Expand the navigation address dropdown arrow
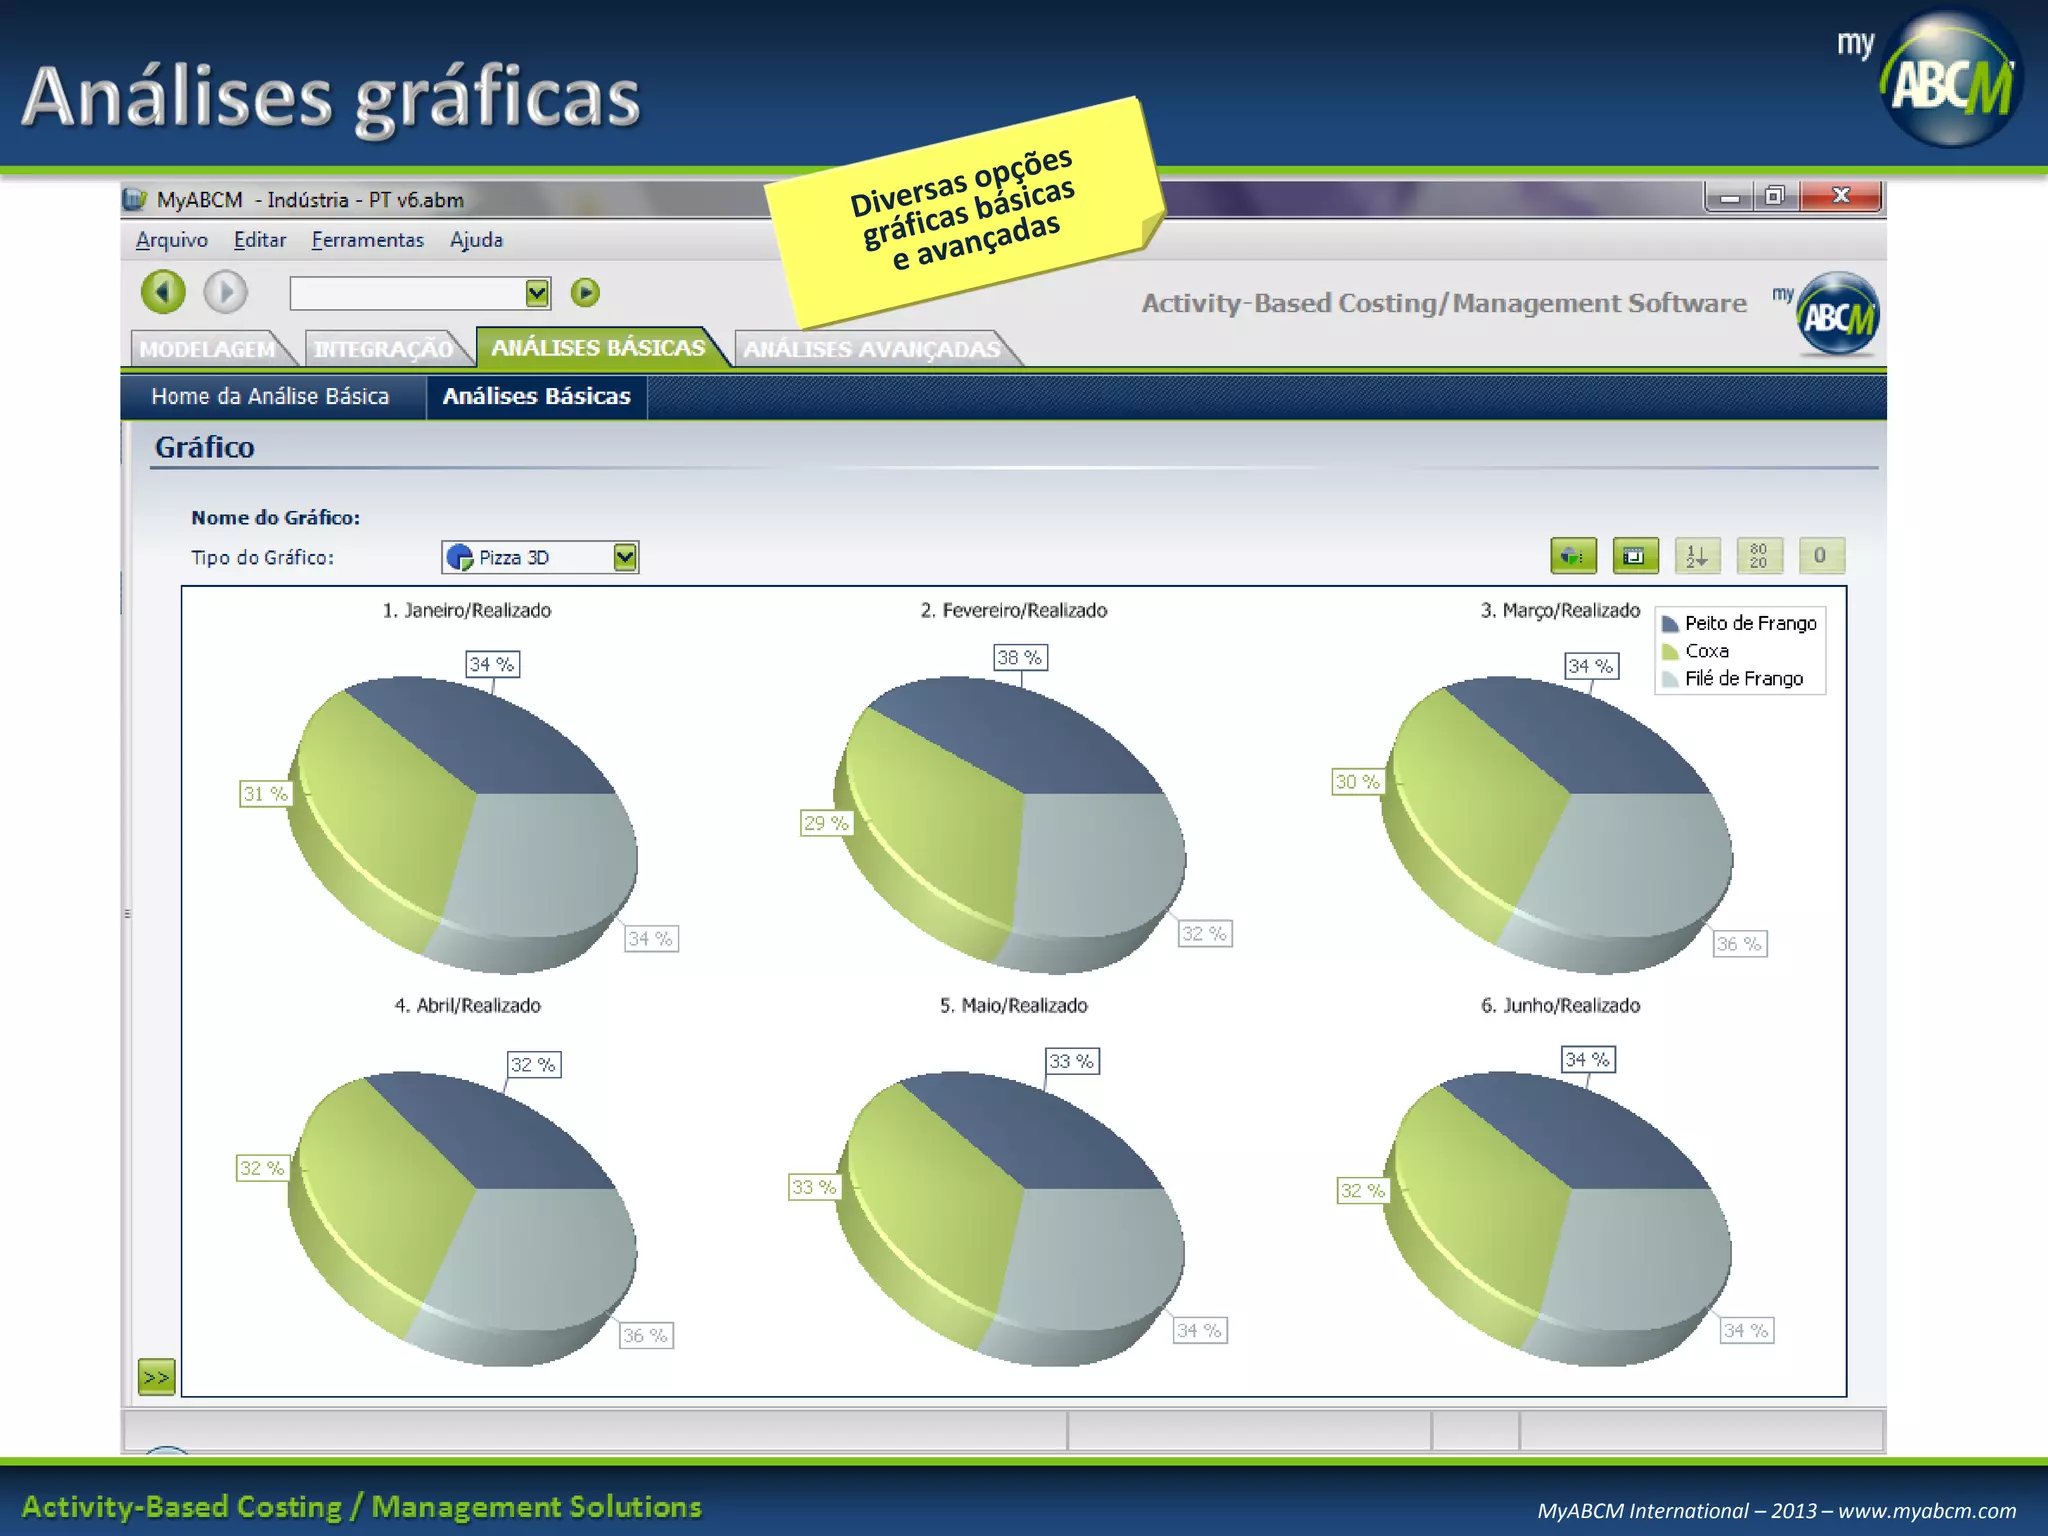 click(537, 293)
